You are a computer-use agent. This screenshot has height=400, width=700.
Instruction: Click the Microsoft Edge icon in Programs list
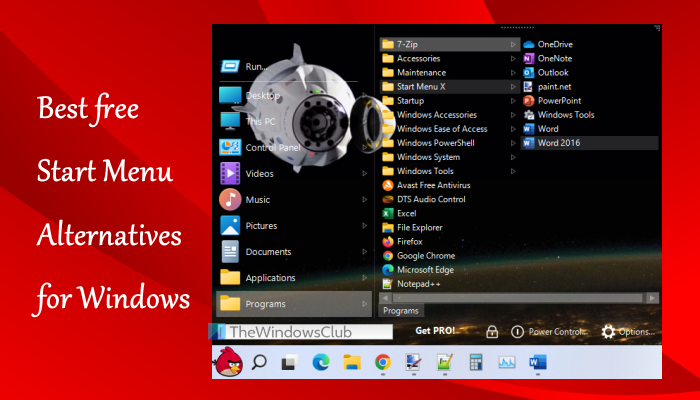tap(388, 270)
